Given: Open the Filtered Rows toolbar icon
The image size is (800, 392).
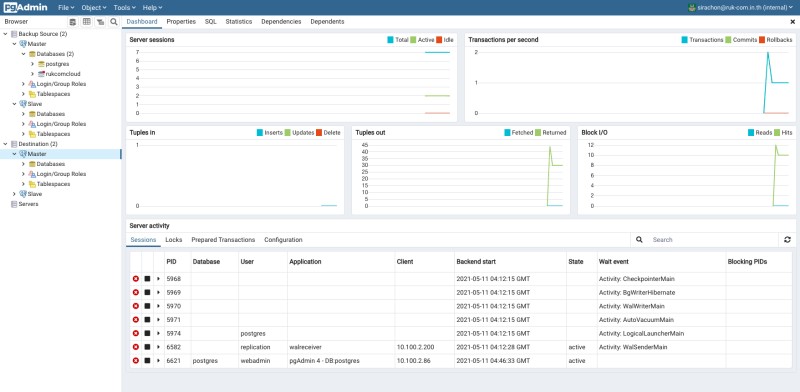Looking at the screenshot, I should click(x=101, y=22).
